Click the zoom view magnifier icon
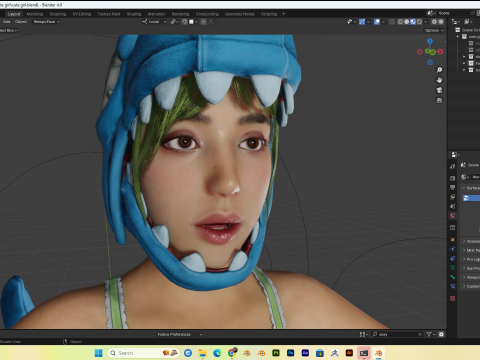The height and width of the screenshot is (360, 480). pyautogui.click(x=439, y=70)
